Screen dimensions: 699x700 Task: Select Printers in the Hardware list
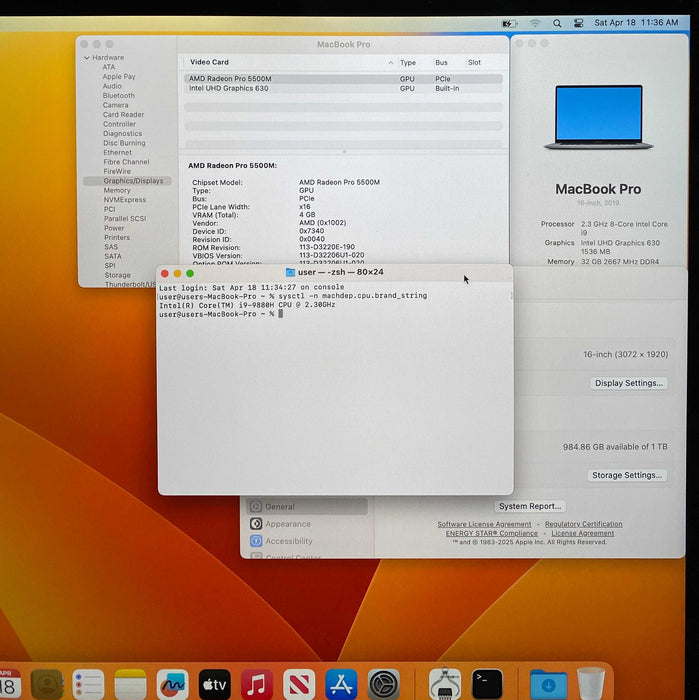117,238
